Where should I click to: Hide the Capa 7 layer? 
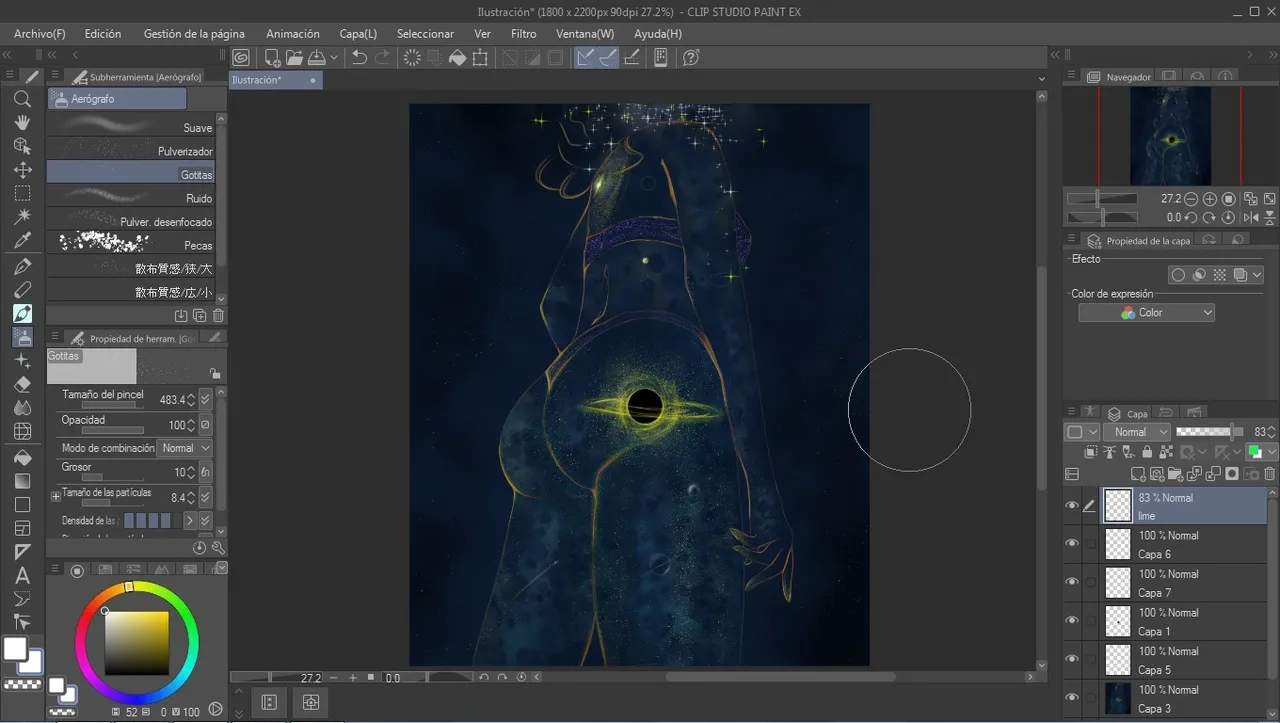click(1072, 582)
